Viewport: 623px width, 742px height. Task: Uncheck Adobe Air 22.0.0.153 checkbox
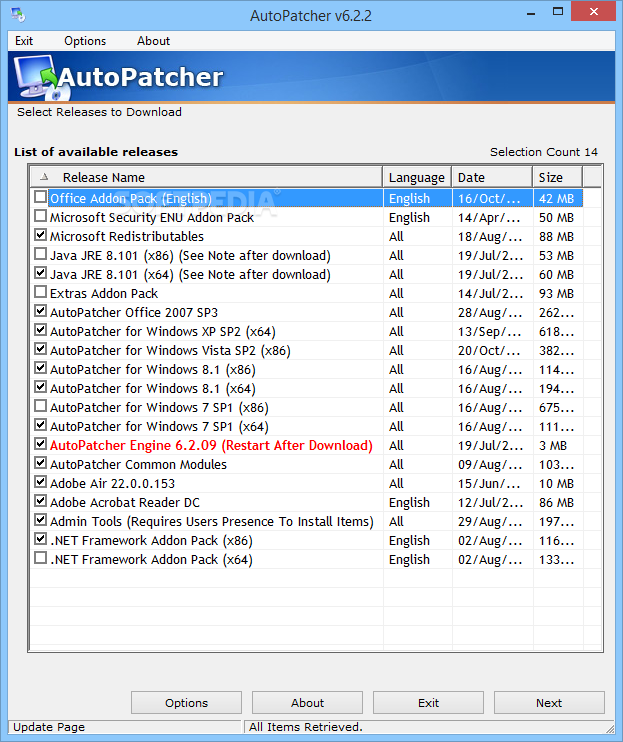tap(41, 482)
